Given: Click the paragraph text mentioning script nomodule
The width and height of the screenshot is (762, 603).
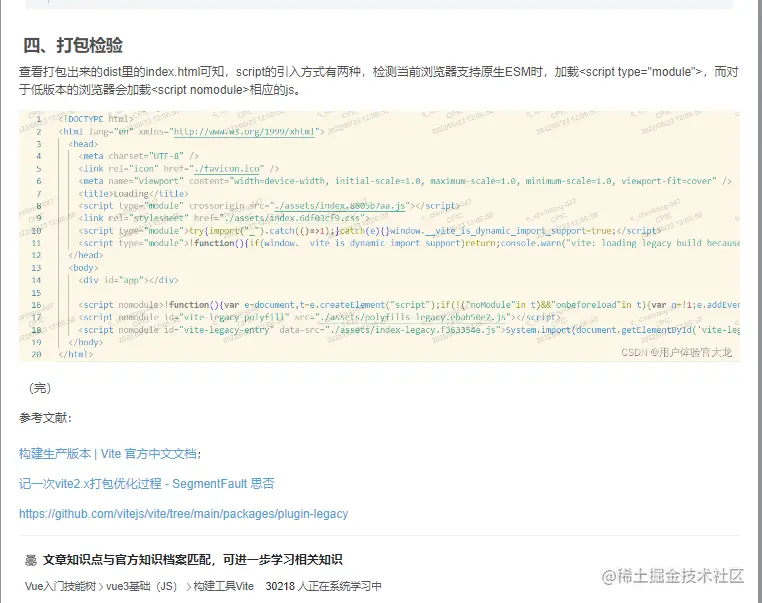Looking at the screenshot, I should click(x=379, y=81).
